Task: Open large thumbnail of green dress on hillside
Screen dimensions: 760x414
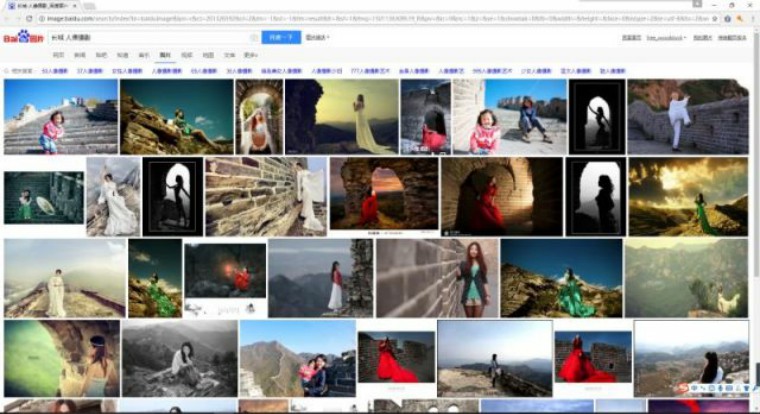Action: coord(561,278)
